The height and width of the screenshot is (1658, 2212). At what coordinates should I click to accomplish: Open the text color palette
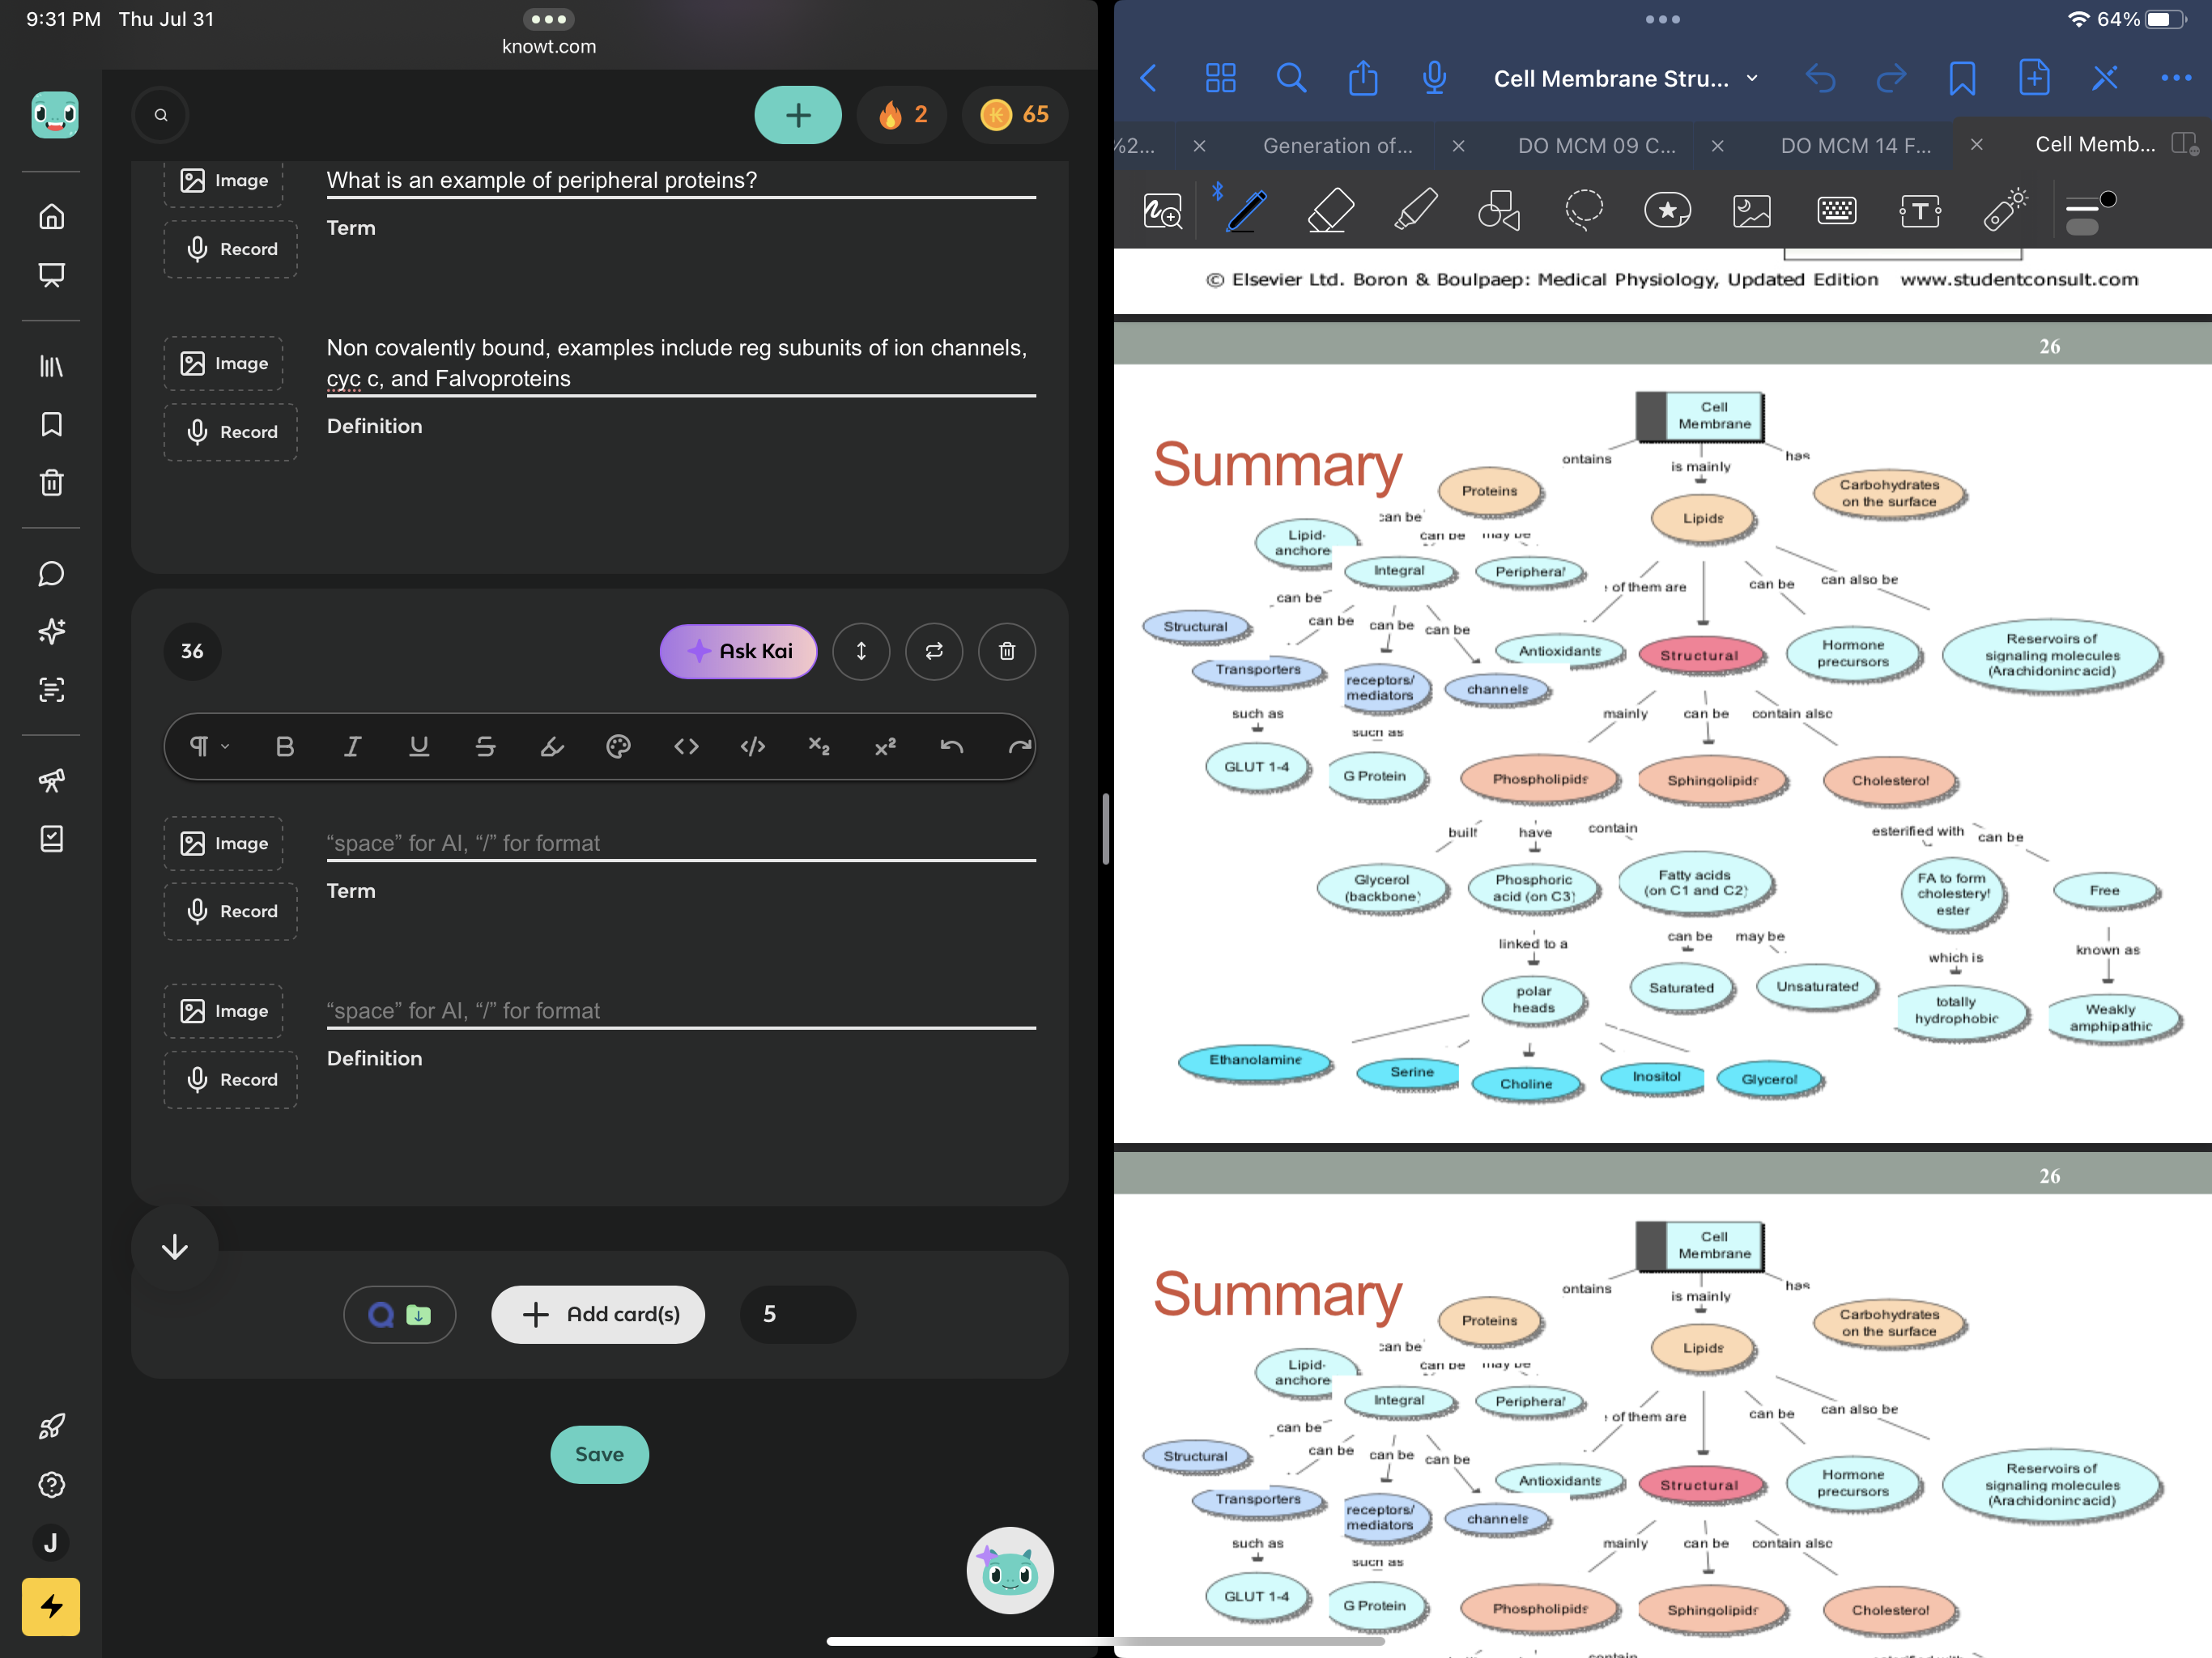619,746
